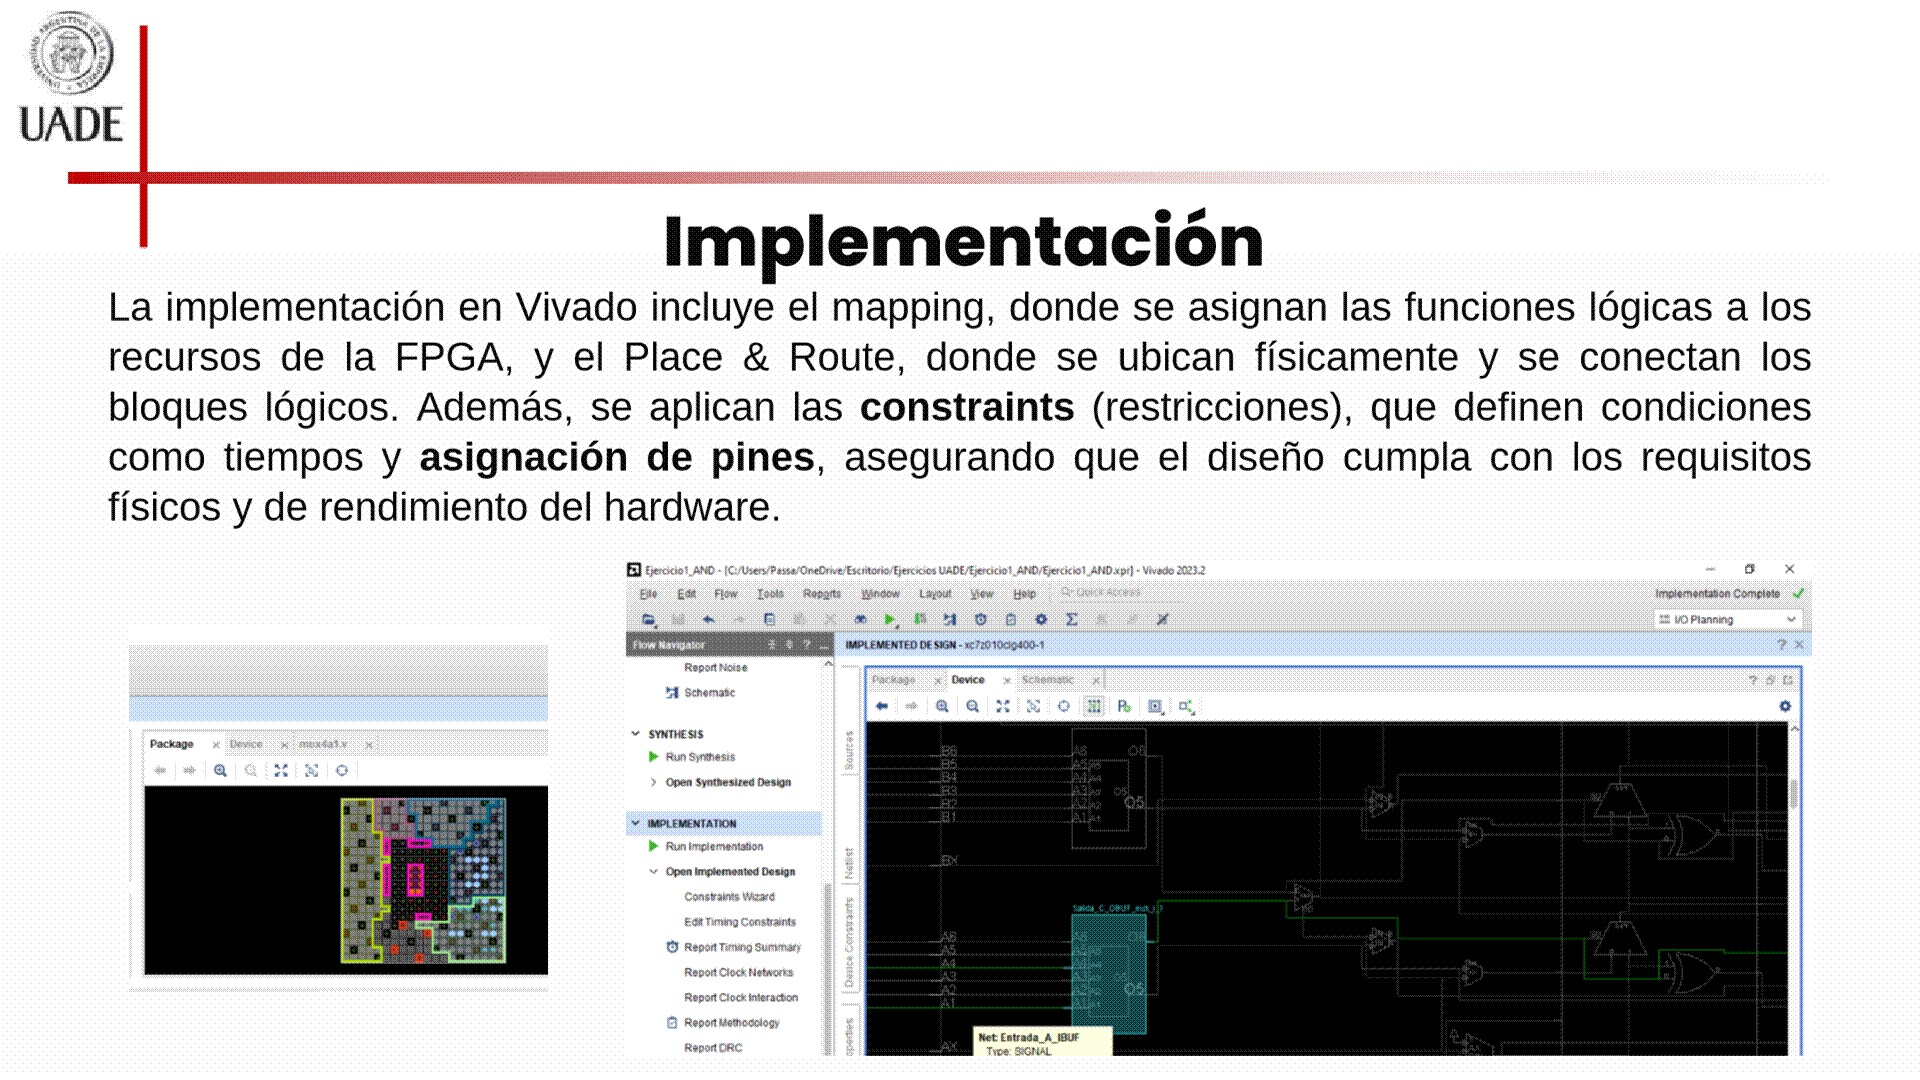Click Run Implementation
Image resolution: width=1920 pixels, height=1080 pixels.
(x=714, y=847)
